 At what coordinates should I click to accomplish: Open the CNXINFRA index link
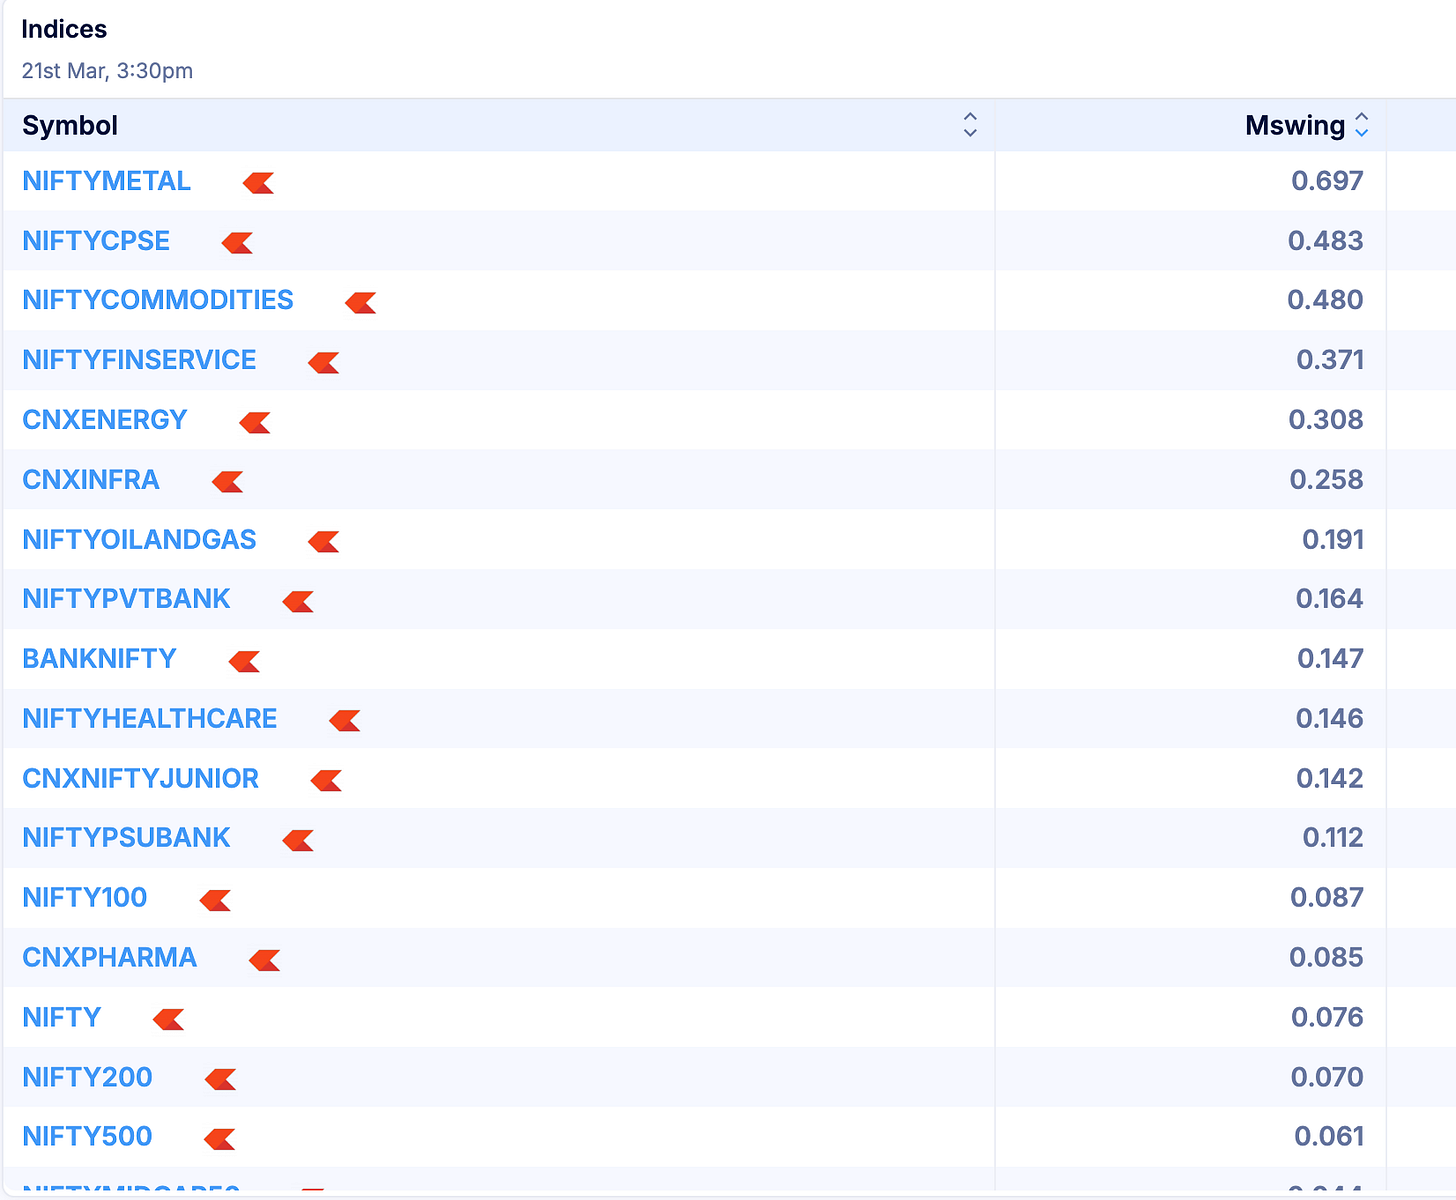[91, 480]
